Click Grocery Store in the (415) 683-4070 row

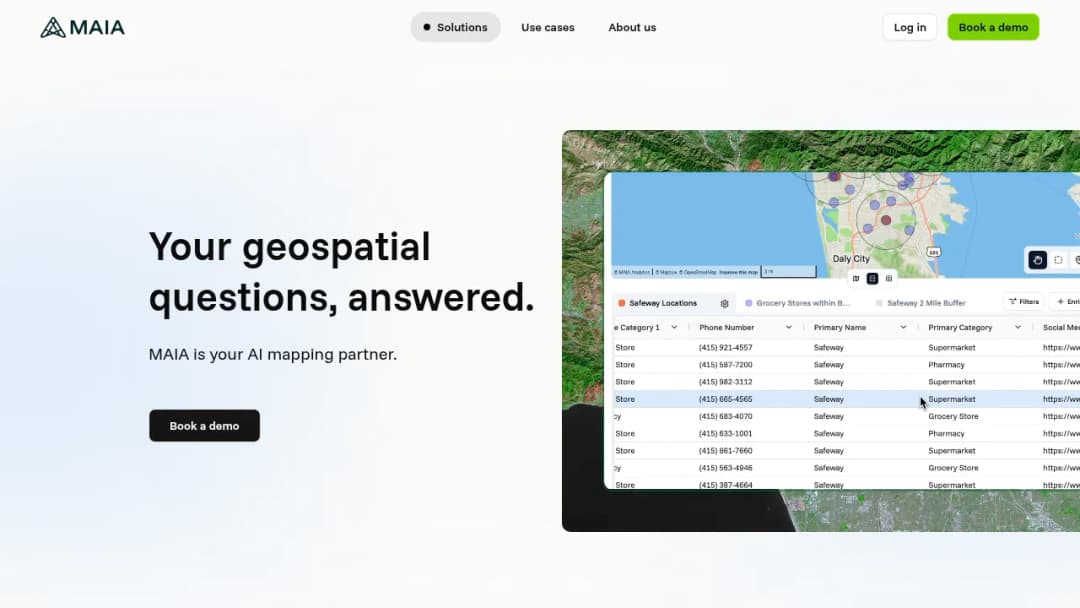953,417
